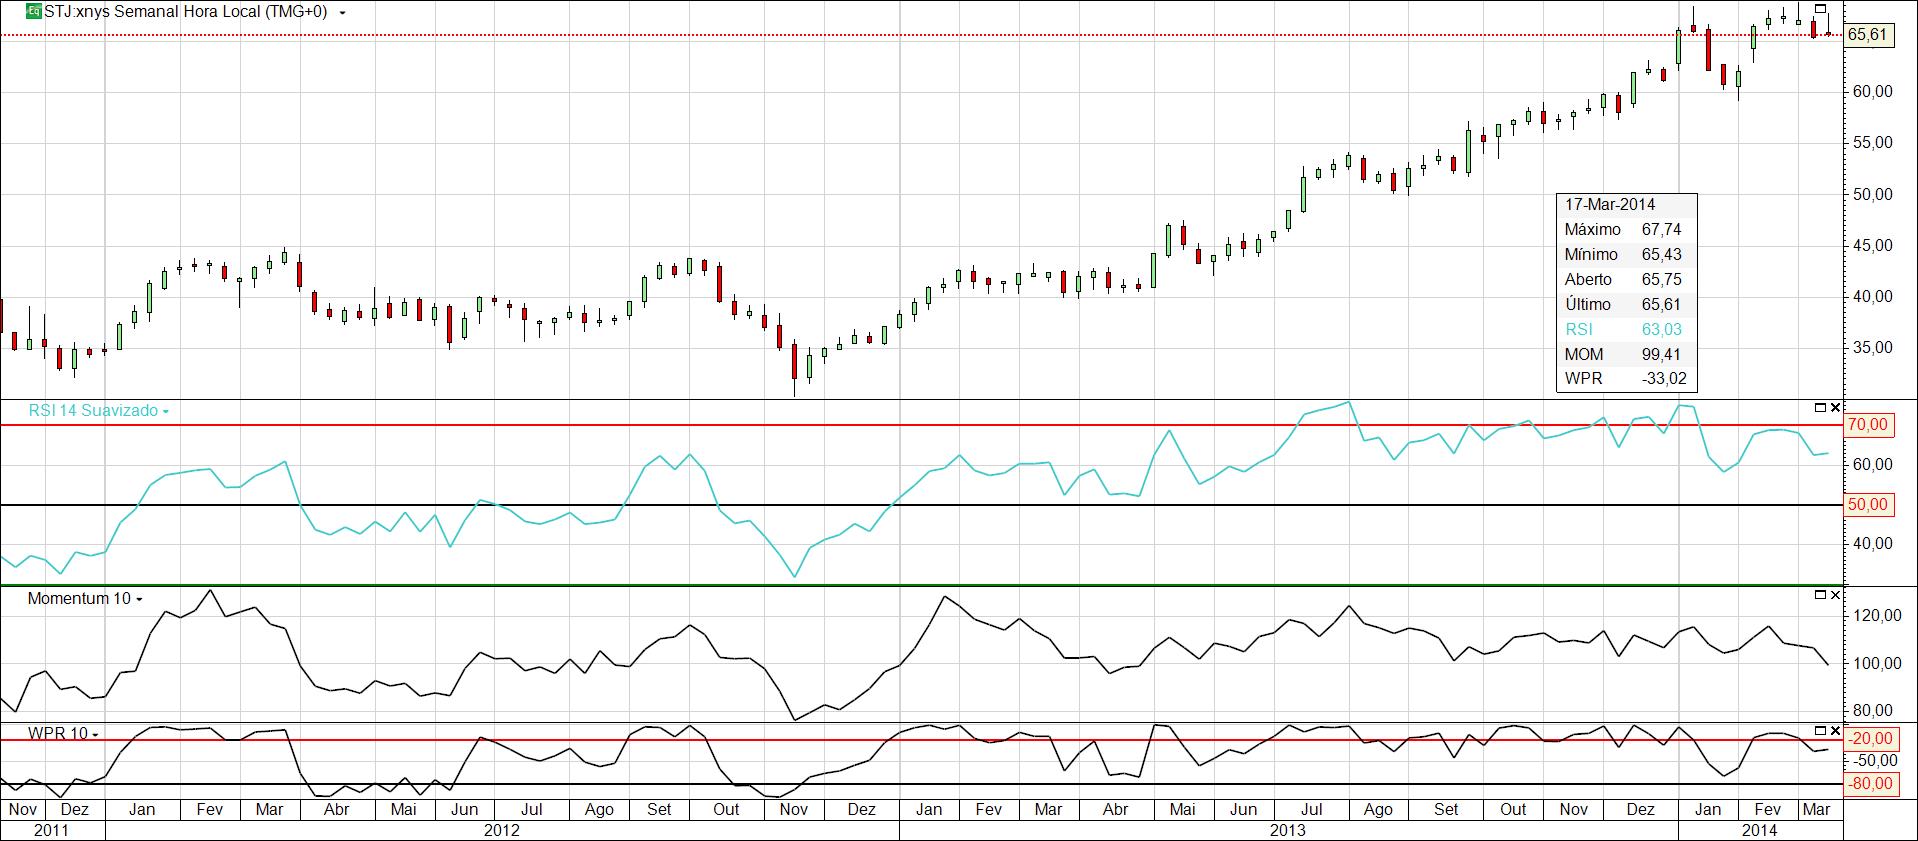Open the WPR 10 indicator dropdown
This screenshot has height=841, width=1918.
(x=95, y=734)
